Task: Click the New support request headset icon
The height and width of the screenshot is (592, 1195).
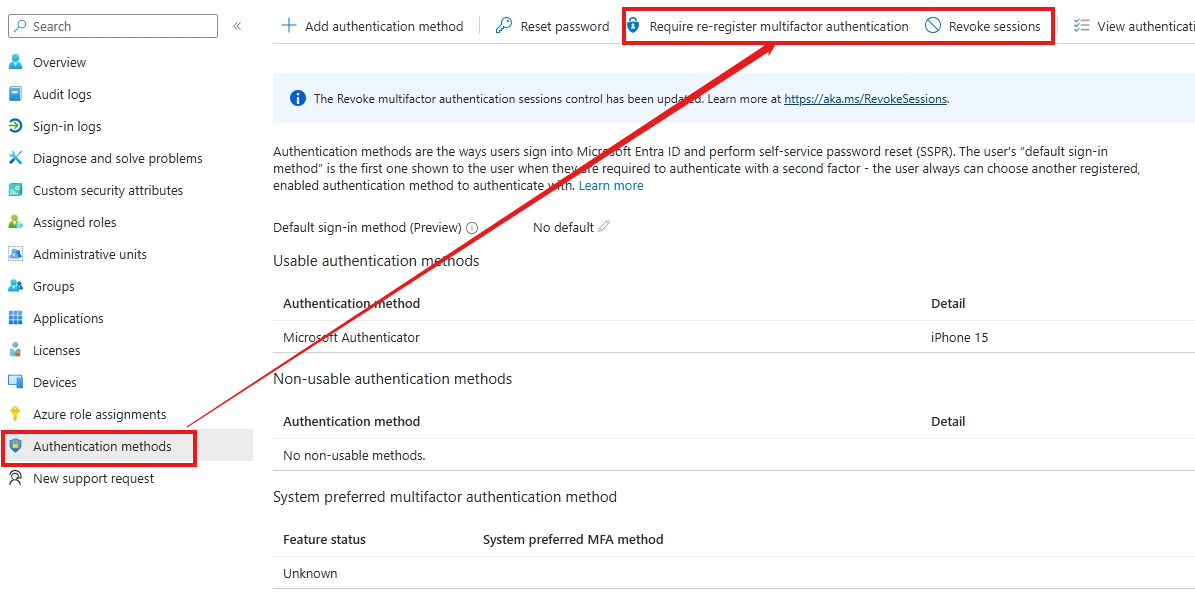Action: [x=15, y=478]
